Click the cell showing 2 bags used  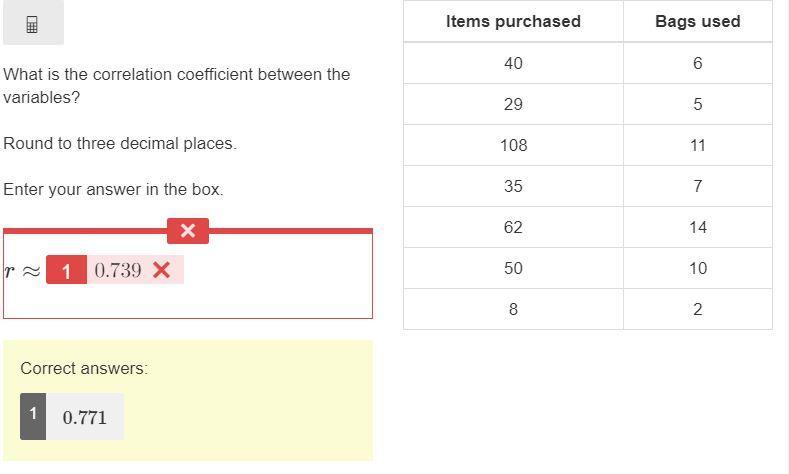click(697, 309)
